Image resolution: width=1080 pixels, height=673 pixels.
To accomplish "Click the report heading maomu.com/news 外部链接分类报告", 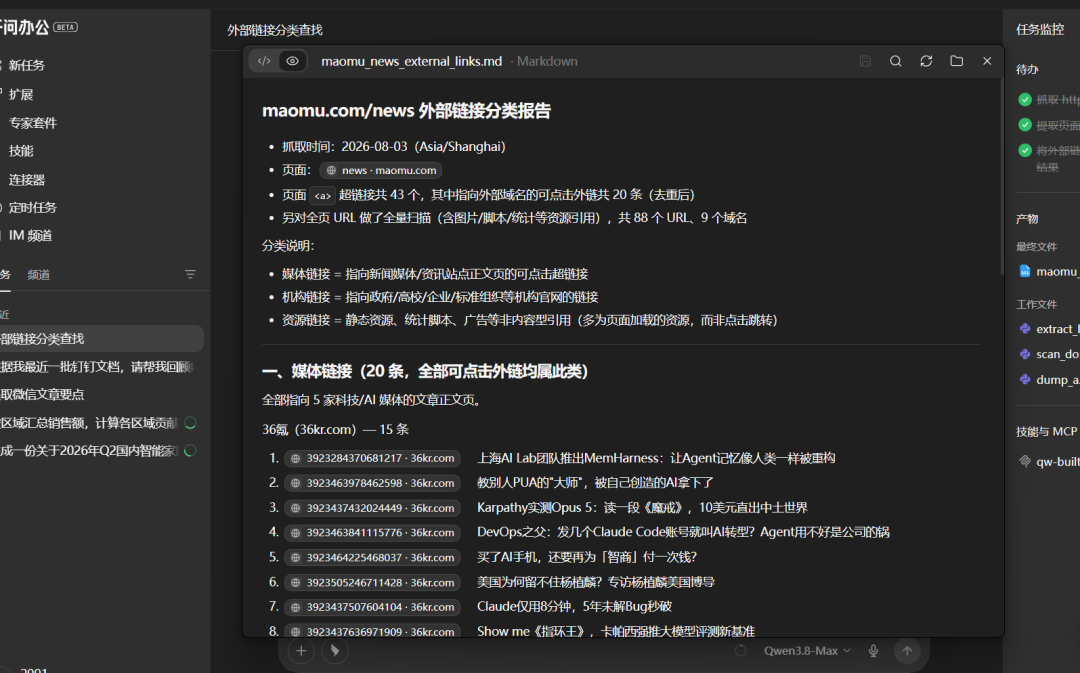I will [x=406, y=111].
